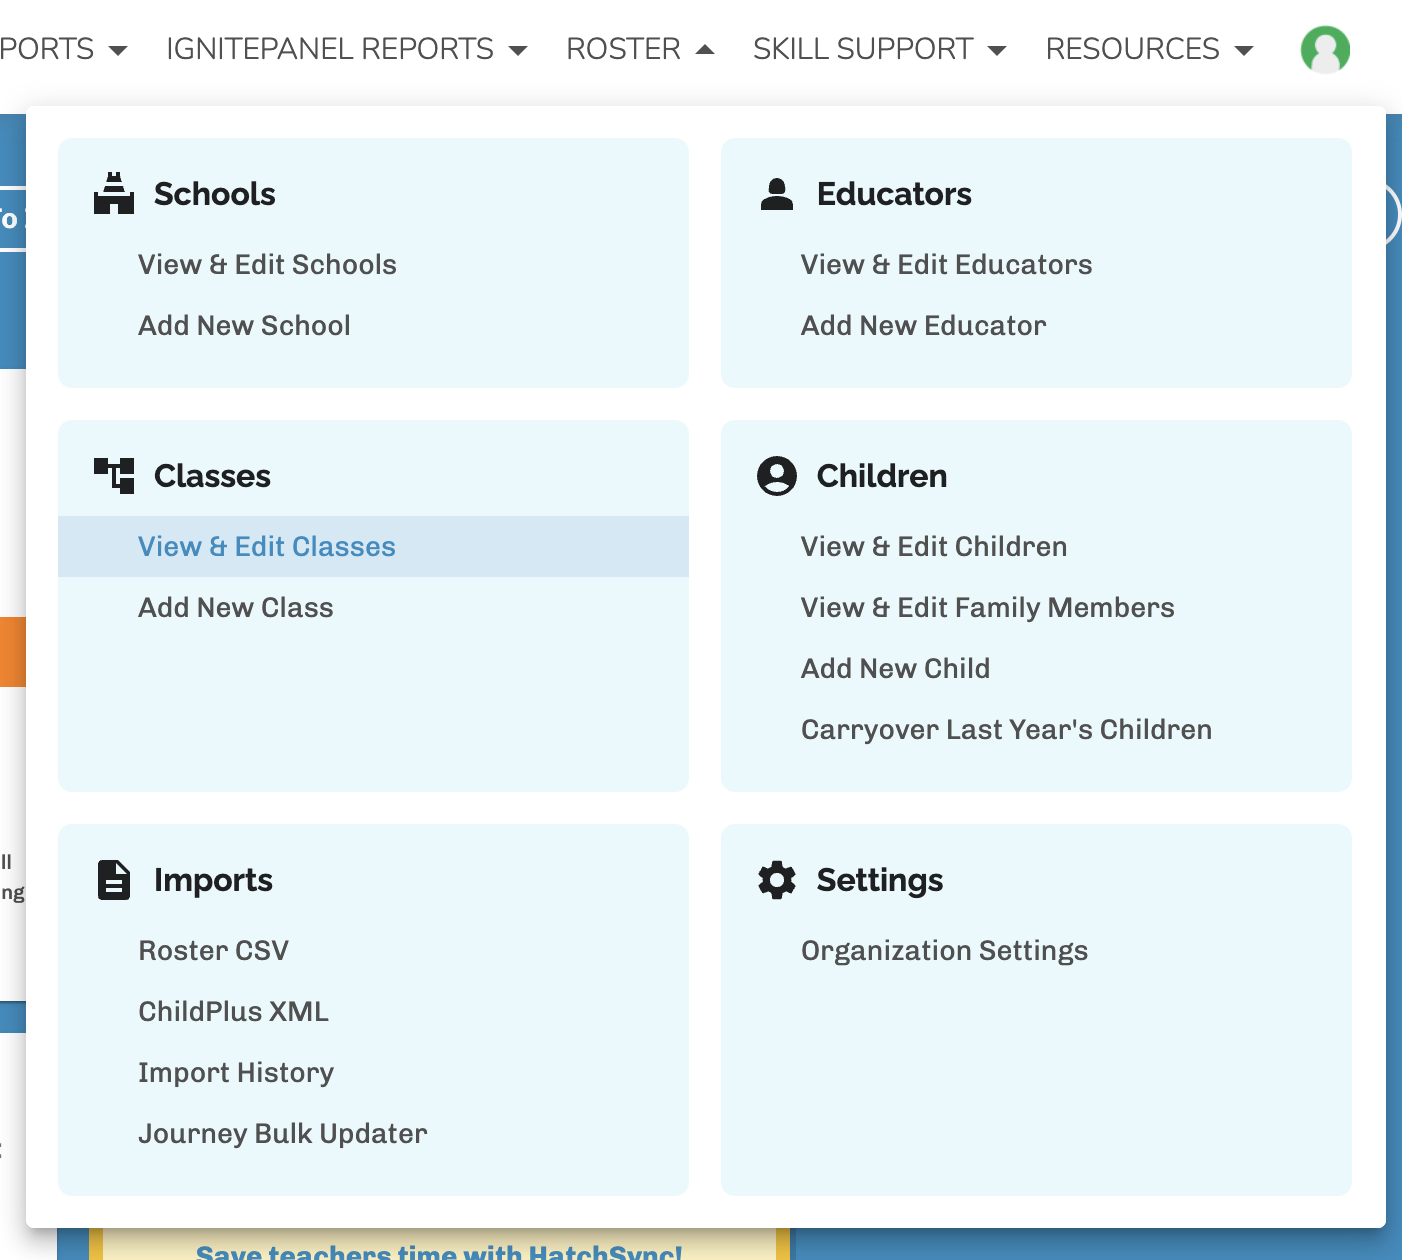Click the Imports document icon
The image size is (1402, 1260).
click(114, 880)
